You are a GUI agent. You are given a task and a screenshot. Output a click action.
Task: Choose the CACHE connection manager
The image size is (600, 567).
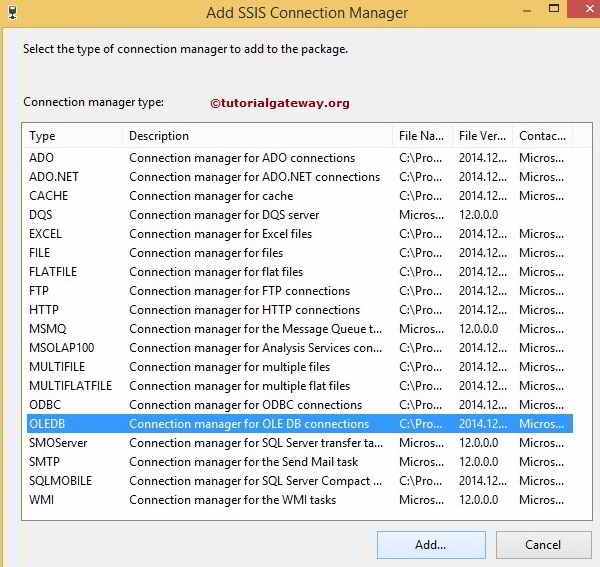pos(300,196)
